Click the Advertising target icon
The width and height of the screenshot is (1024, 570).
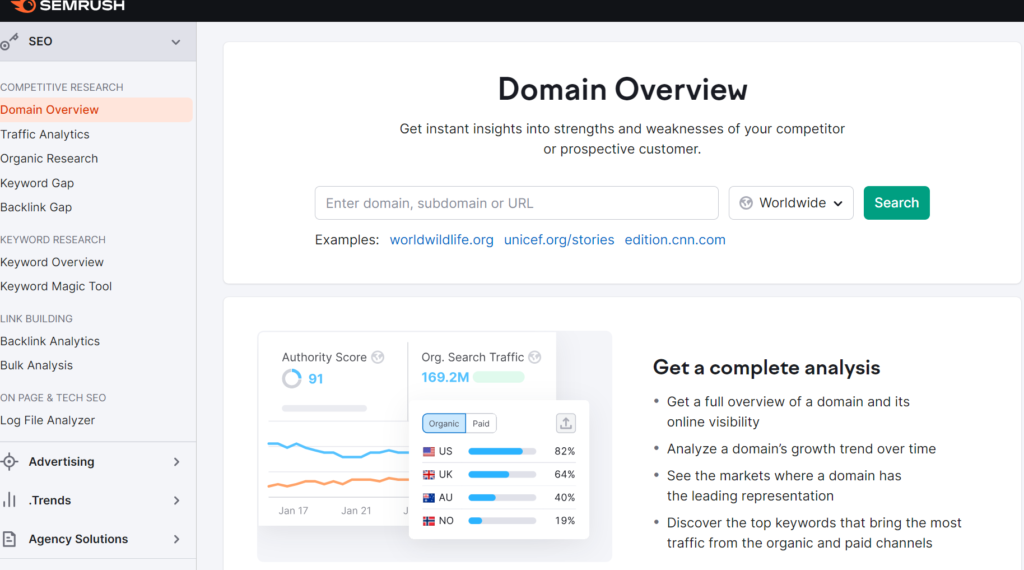coord(9,462)
